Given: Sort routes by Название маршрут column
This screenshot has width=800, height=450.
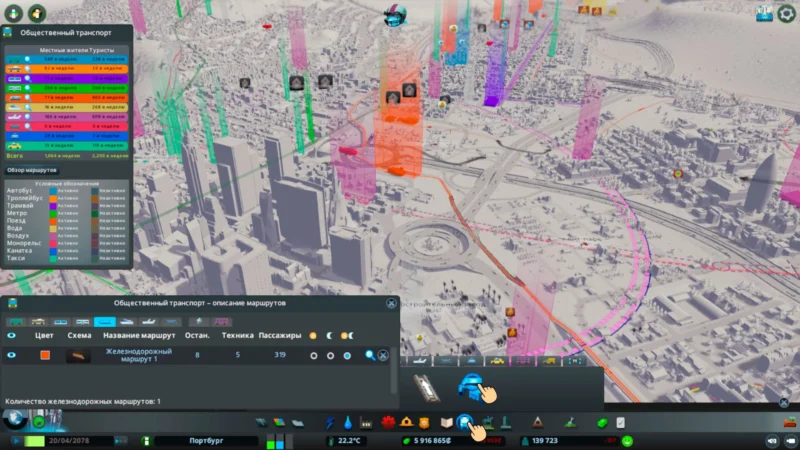Looking at the screenshot, I should pyautogui.click(x=139, y=335).
